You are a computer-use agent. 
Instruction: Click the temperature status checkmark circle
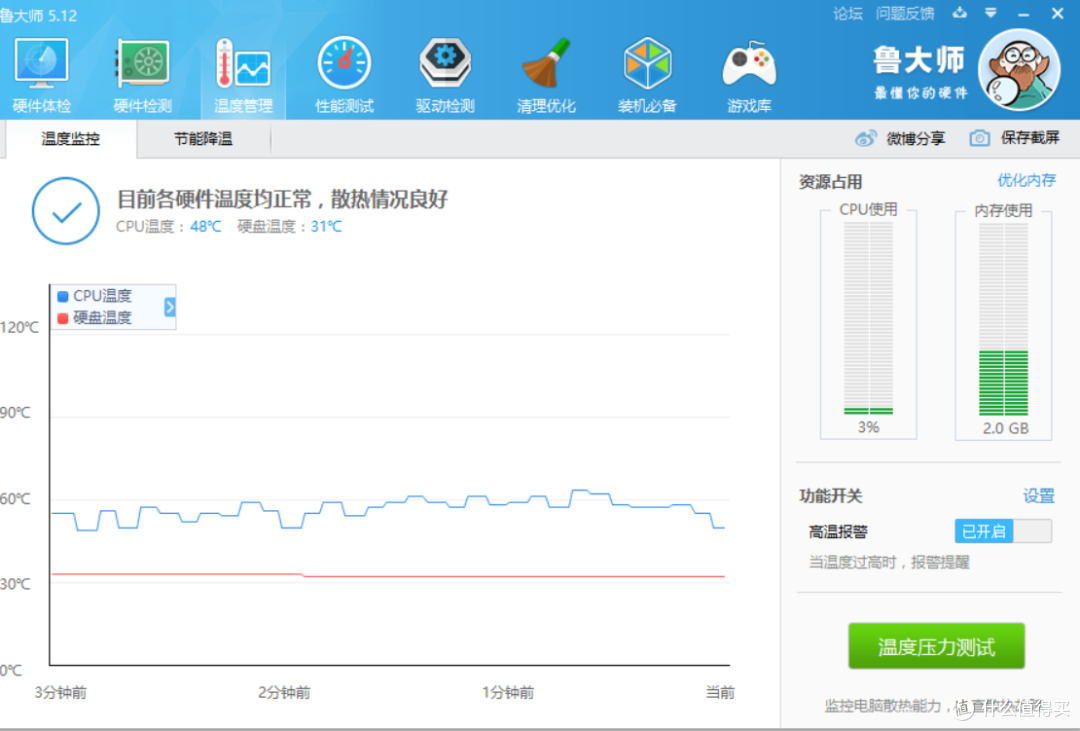[x=66, y=211]
